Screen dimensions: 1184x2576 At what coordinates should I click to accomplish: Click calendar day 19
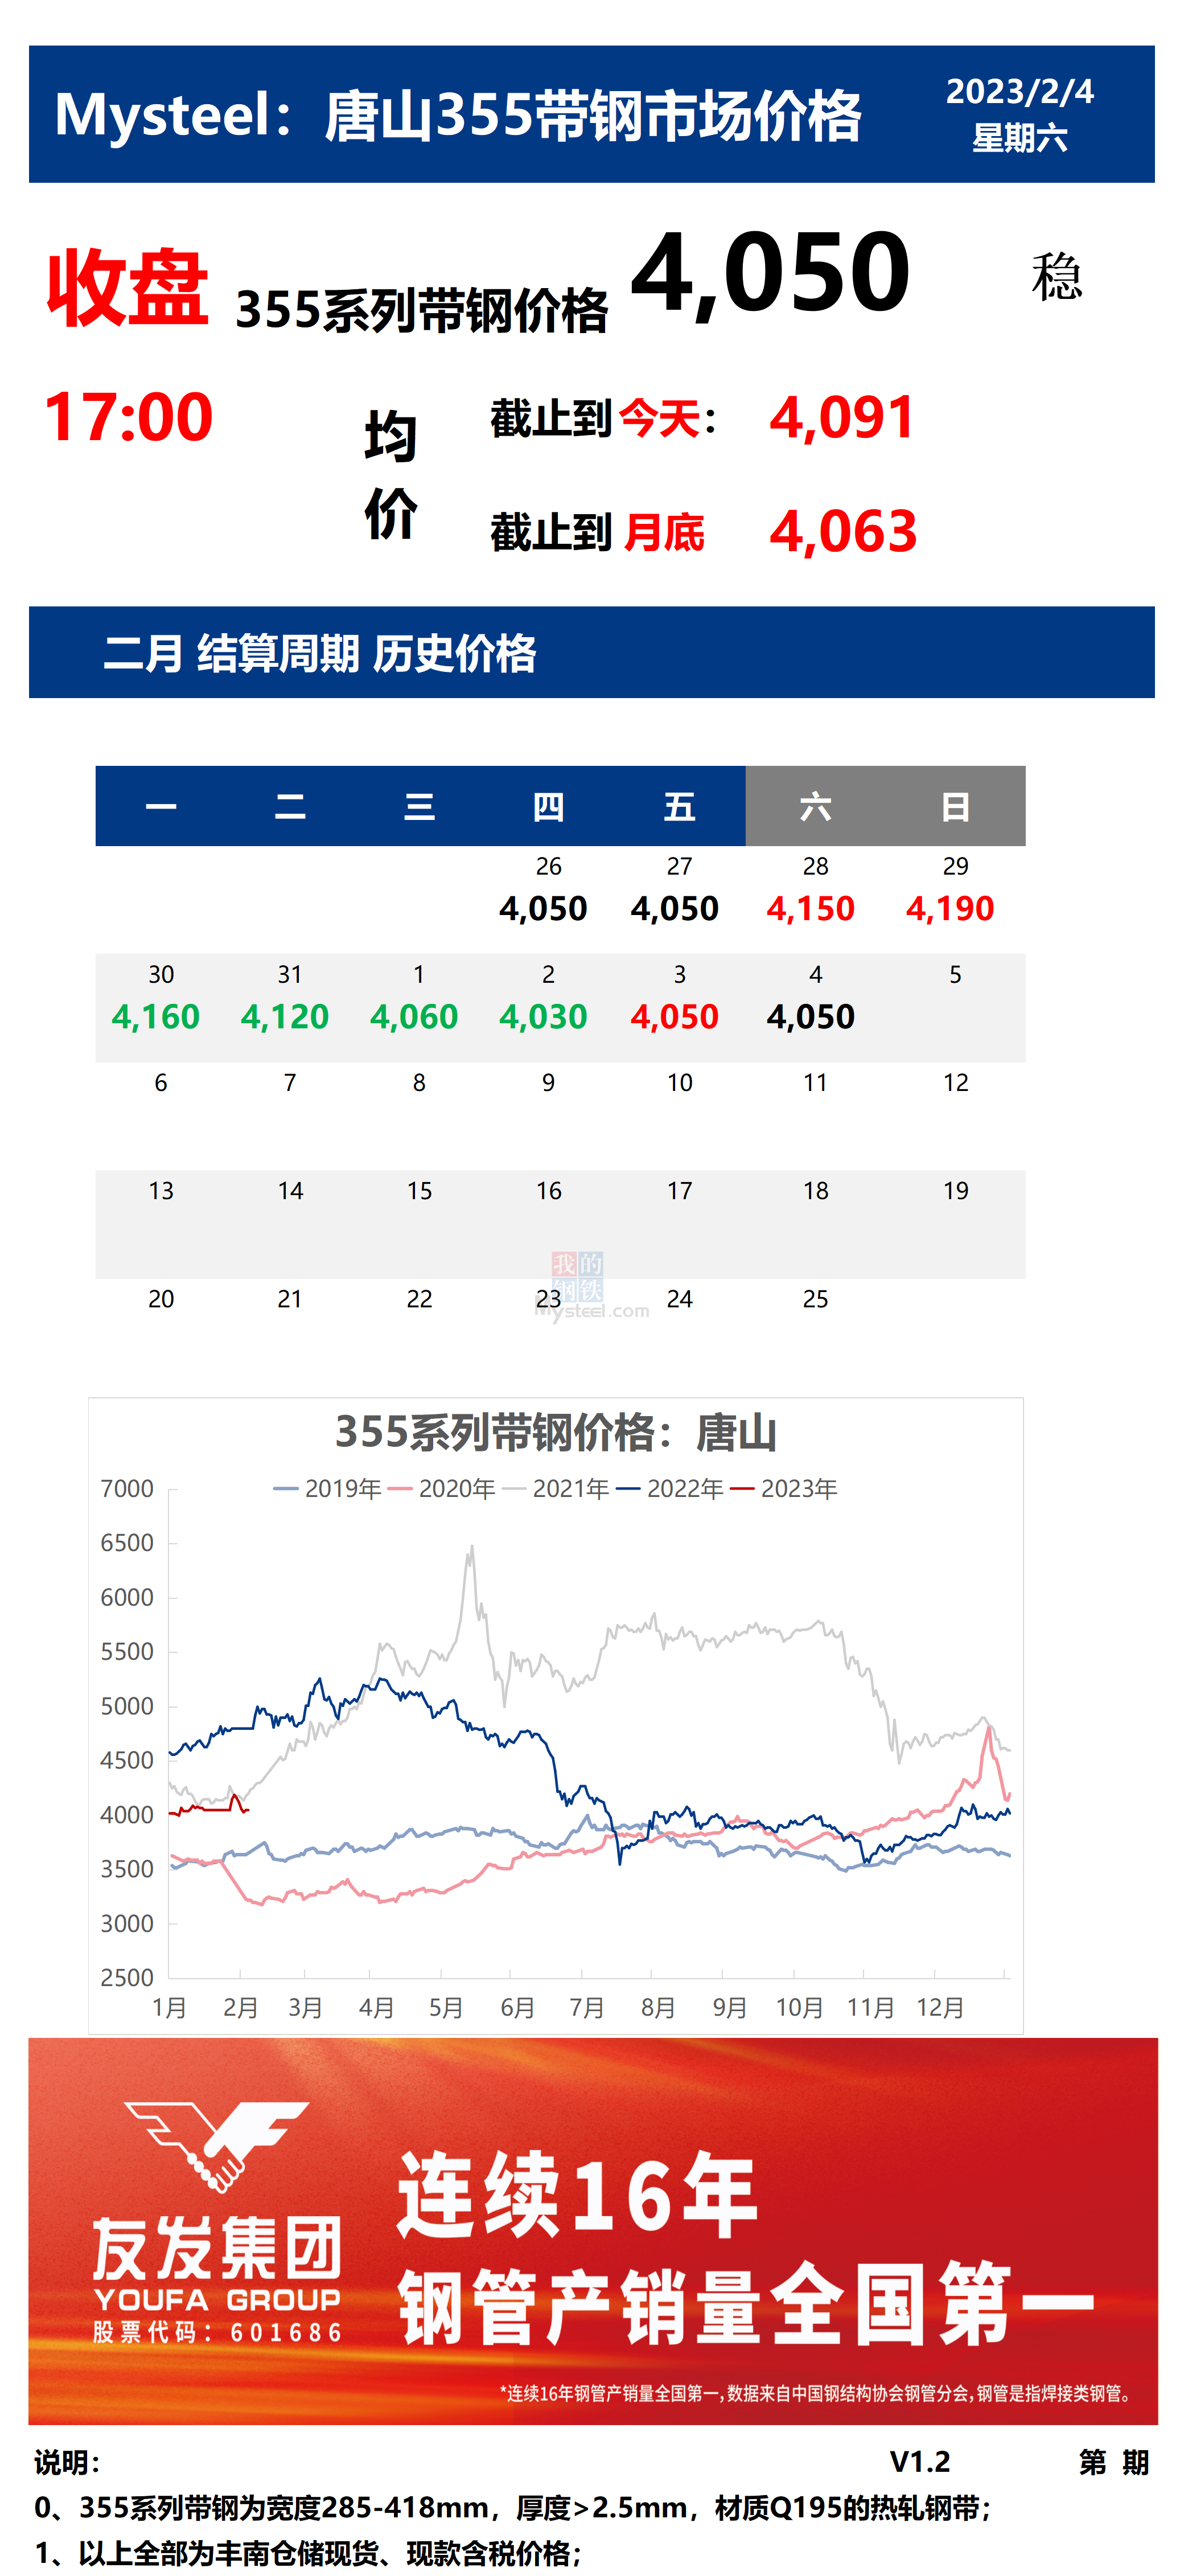pos(956,1191)
